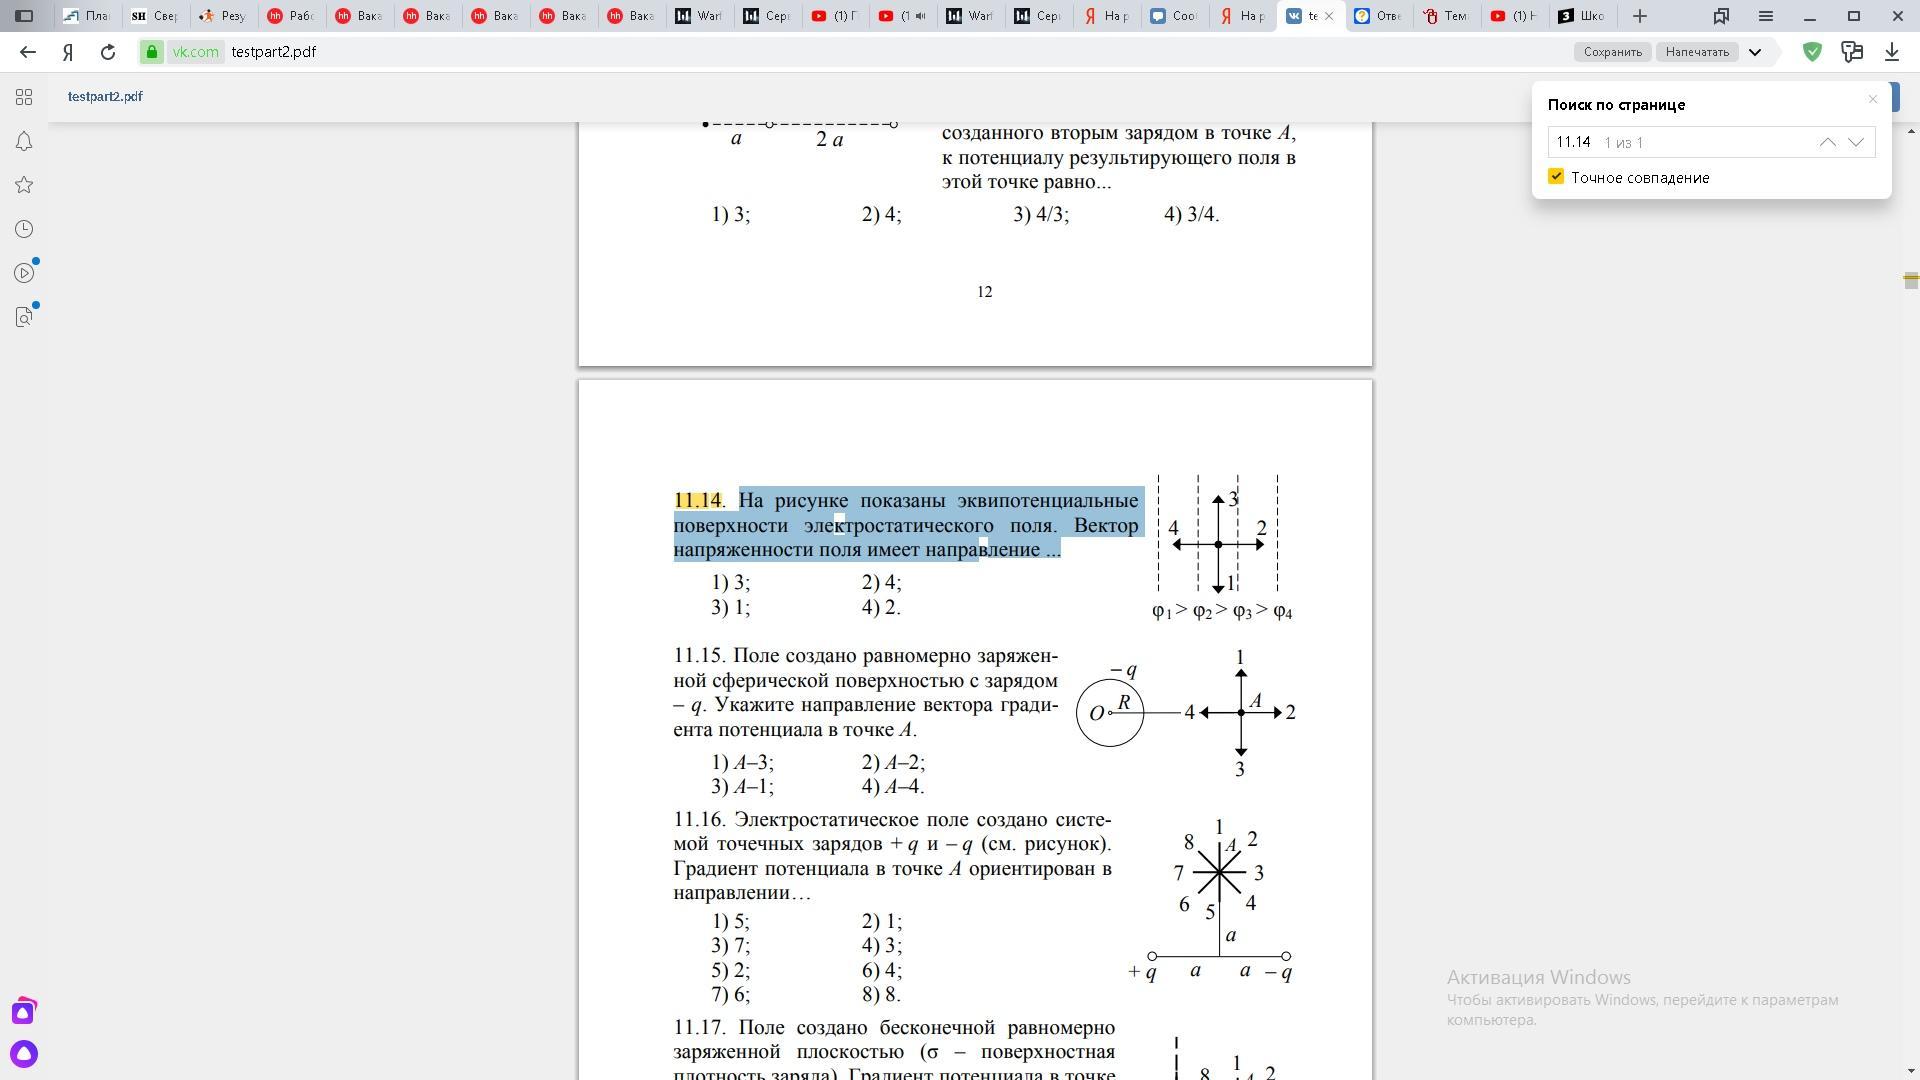Click answer '3) 4/3;' at page top

click(1041, 215)
